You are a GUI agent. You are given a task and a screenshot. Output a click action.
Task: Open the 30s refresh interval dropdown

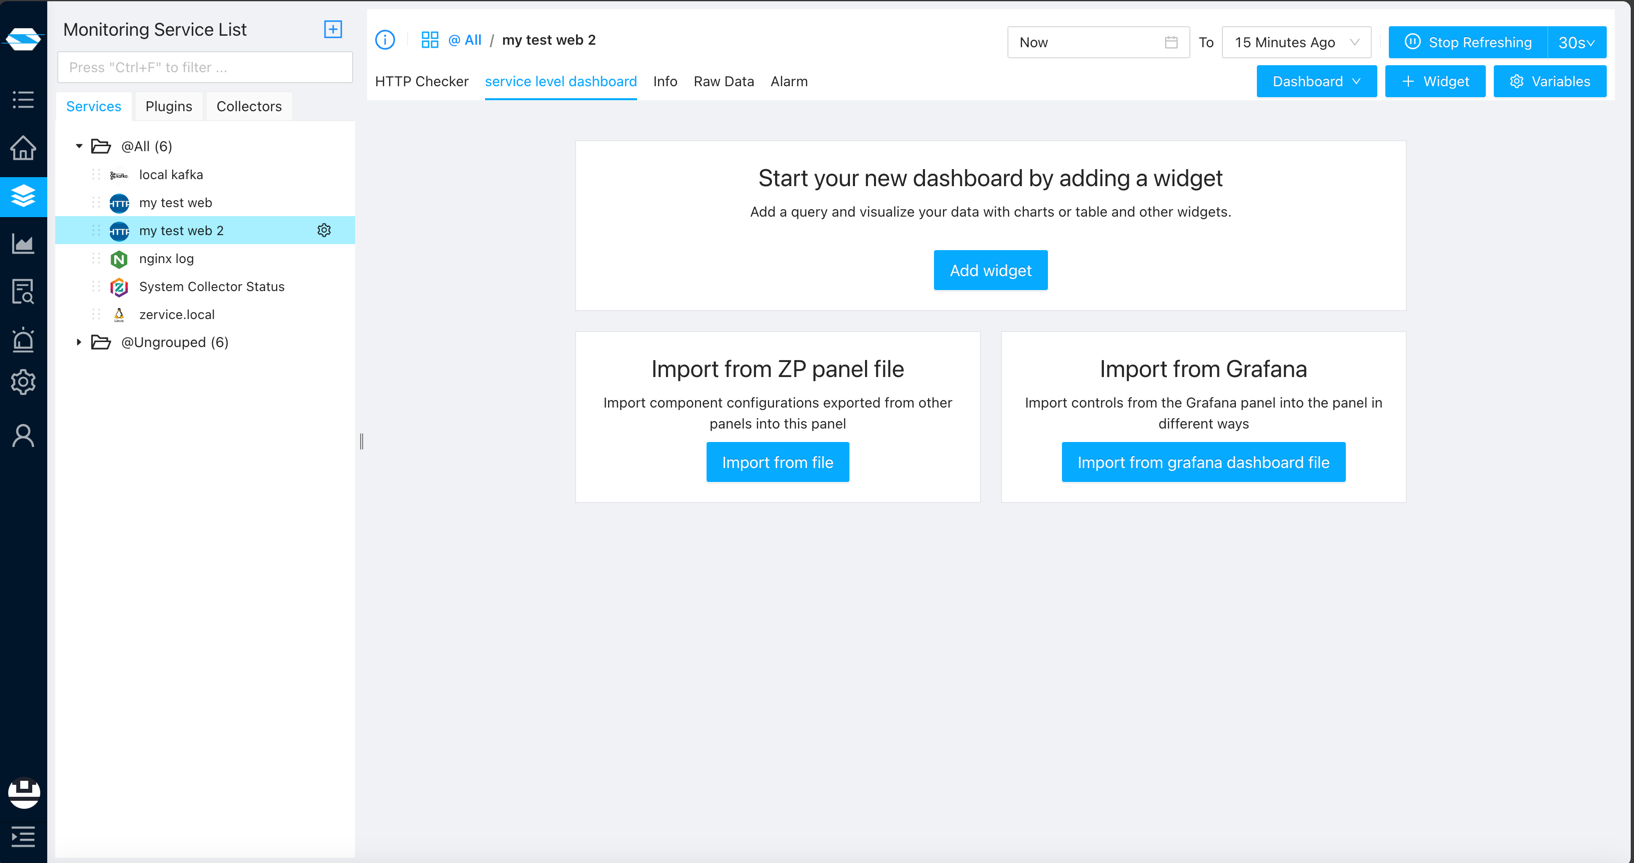tap(1576, 42)
